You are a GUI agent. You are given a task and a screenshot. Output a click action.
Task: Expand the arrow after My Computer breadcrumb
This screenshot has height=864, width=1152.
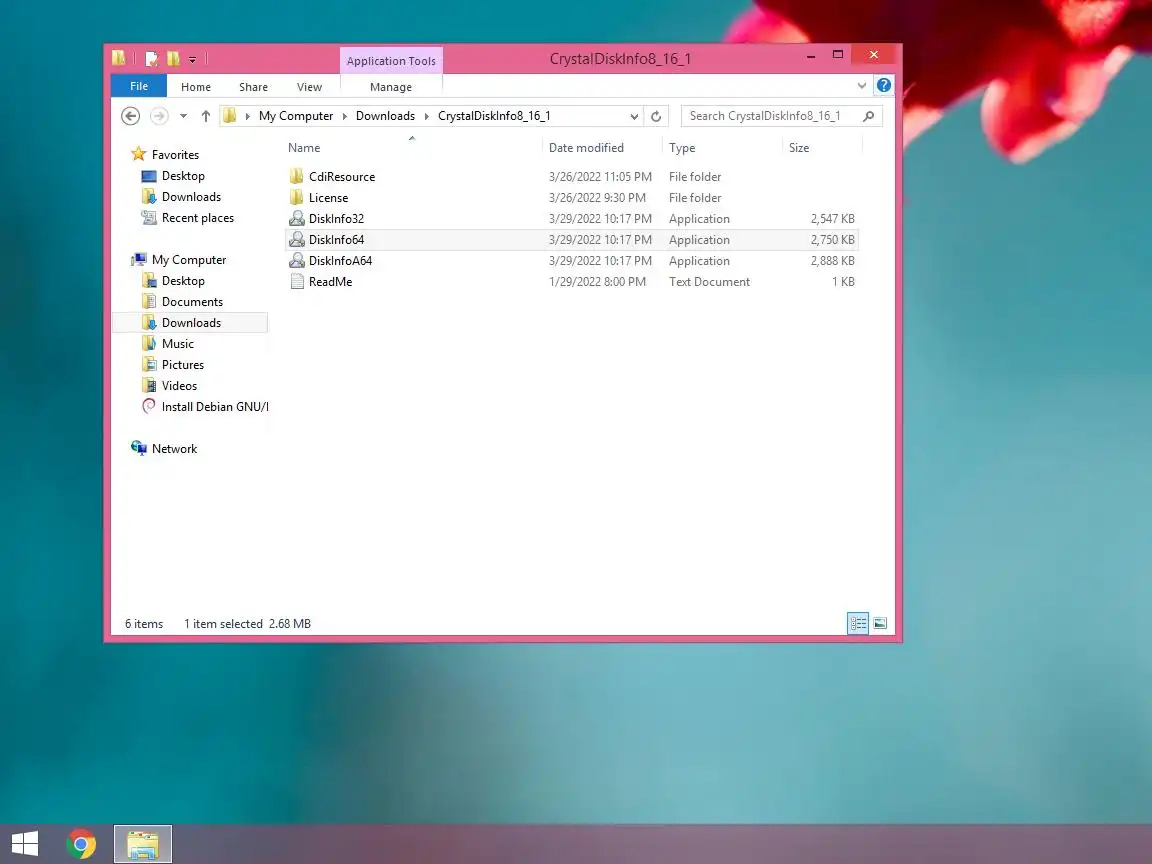click(x=345, y=116)
